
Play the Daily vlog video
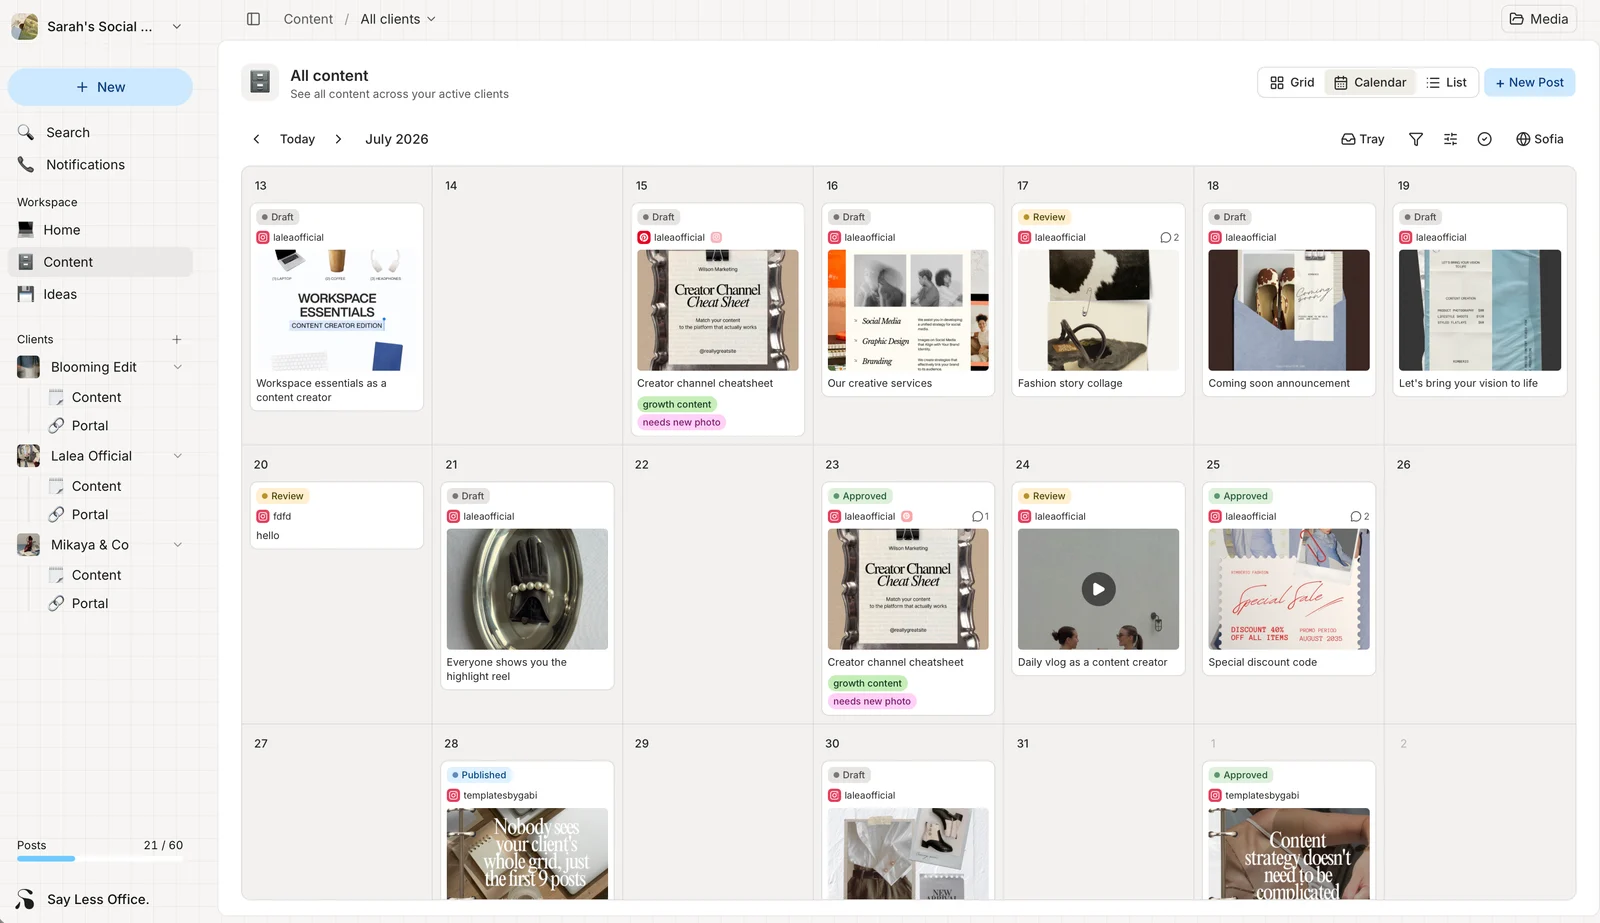pos(1098,589)
